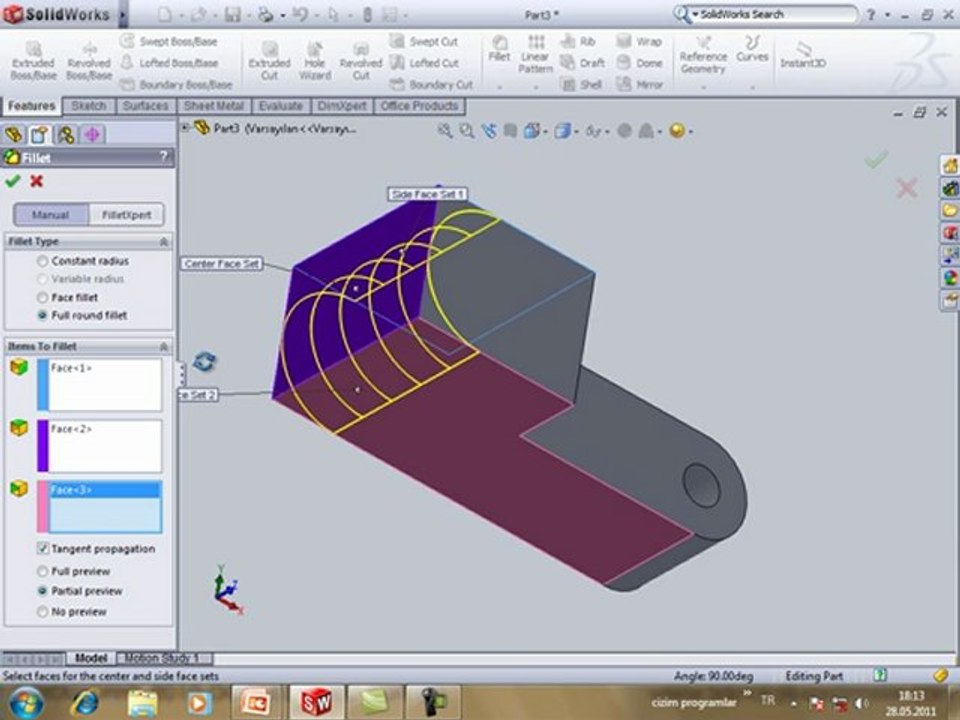Select the Extruded Boss/Base tool
The image size is (960, 720).
coord(33,61)
